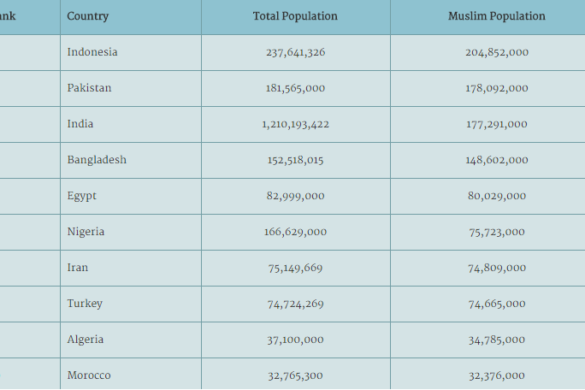Click Algeria's Muslim population 34,785,000
585x390 pixels.
coord(497,340)
